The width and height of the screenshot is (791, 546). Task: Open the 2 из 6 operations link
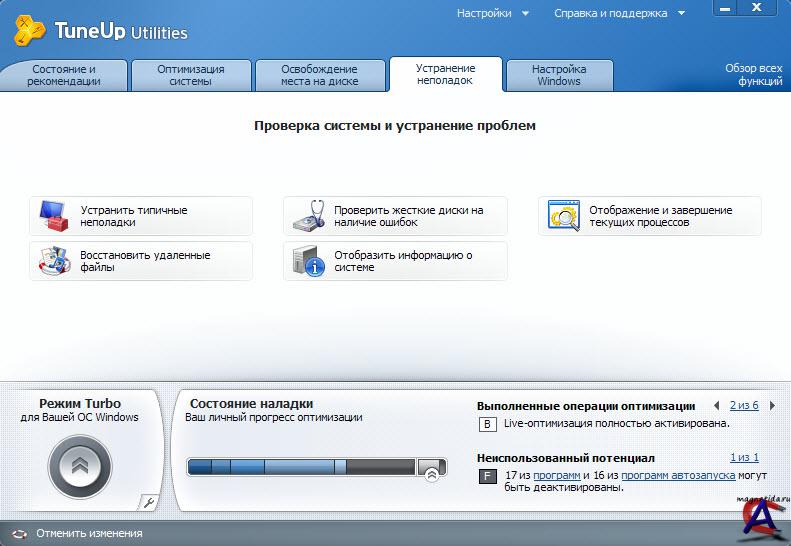click(x=744, y=405)
